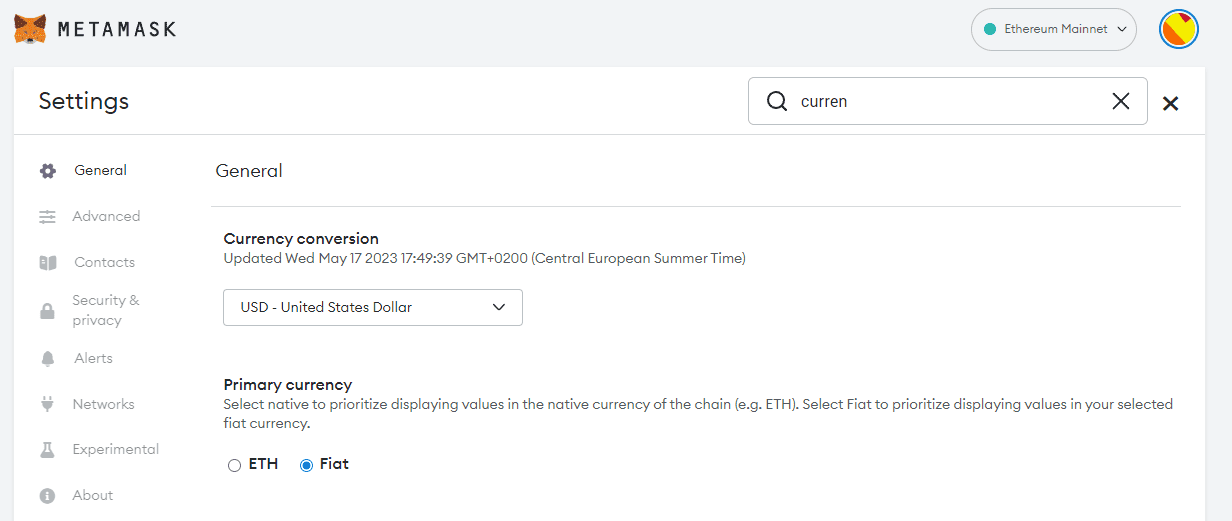Image resolution: width=1232 pixels, height=521 pixels.
Task: Click the Contacts book icon
Action: 47,263
